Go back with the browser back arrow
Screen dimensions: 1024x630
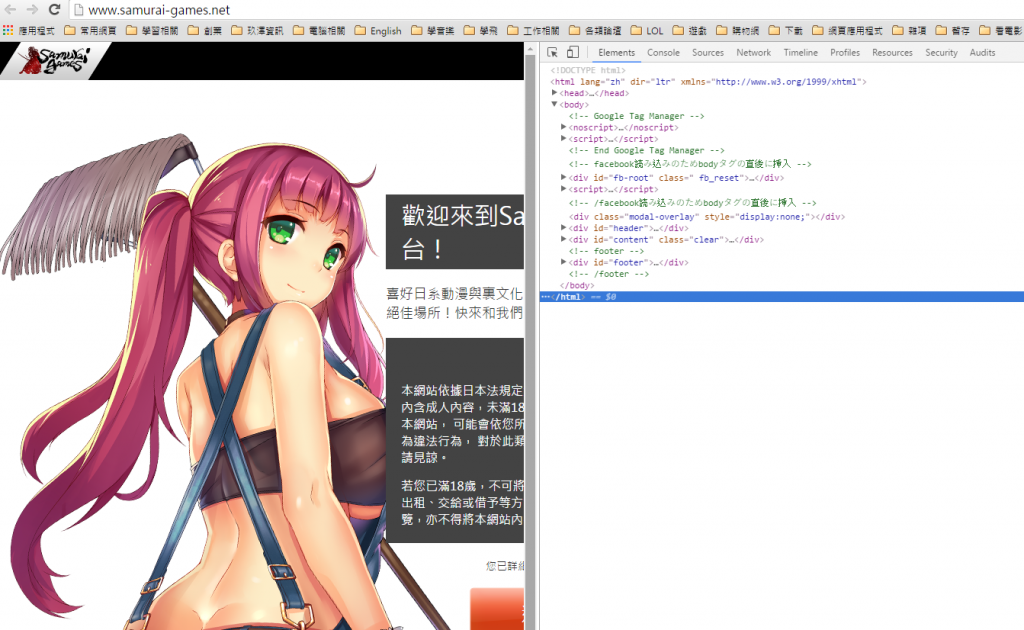(x=10, y=10)
